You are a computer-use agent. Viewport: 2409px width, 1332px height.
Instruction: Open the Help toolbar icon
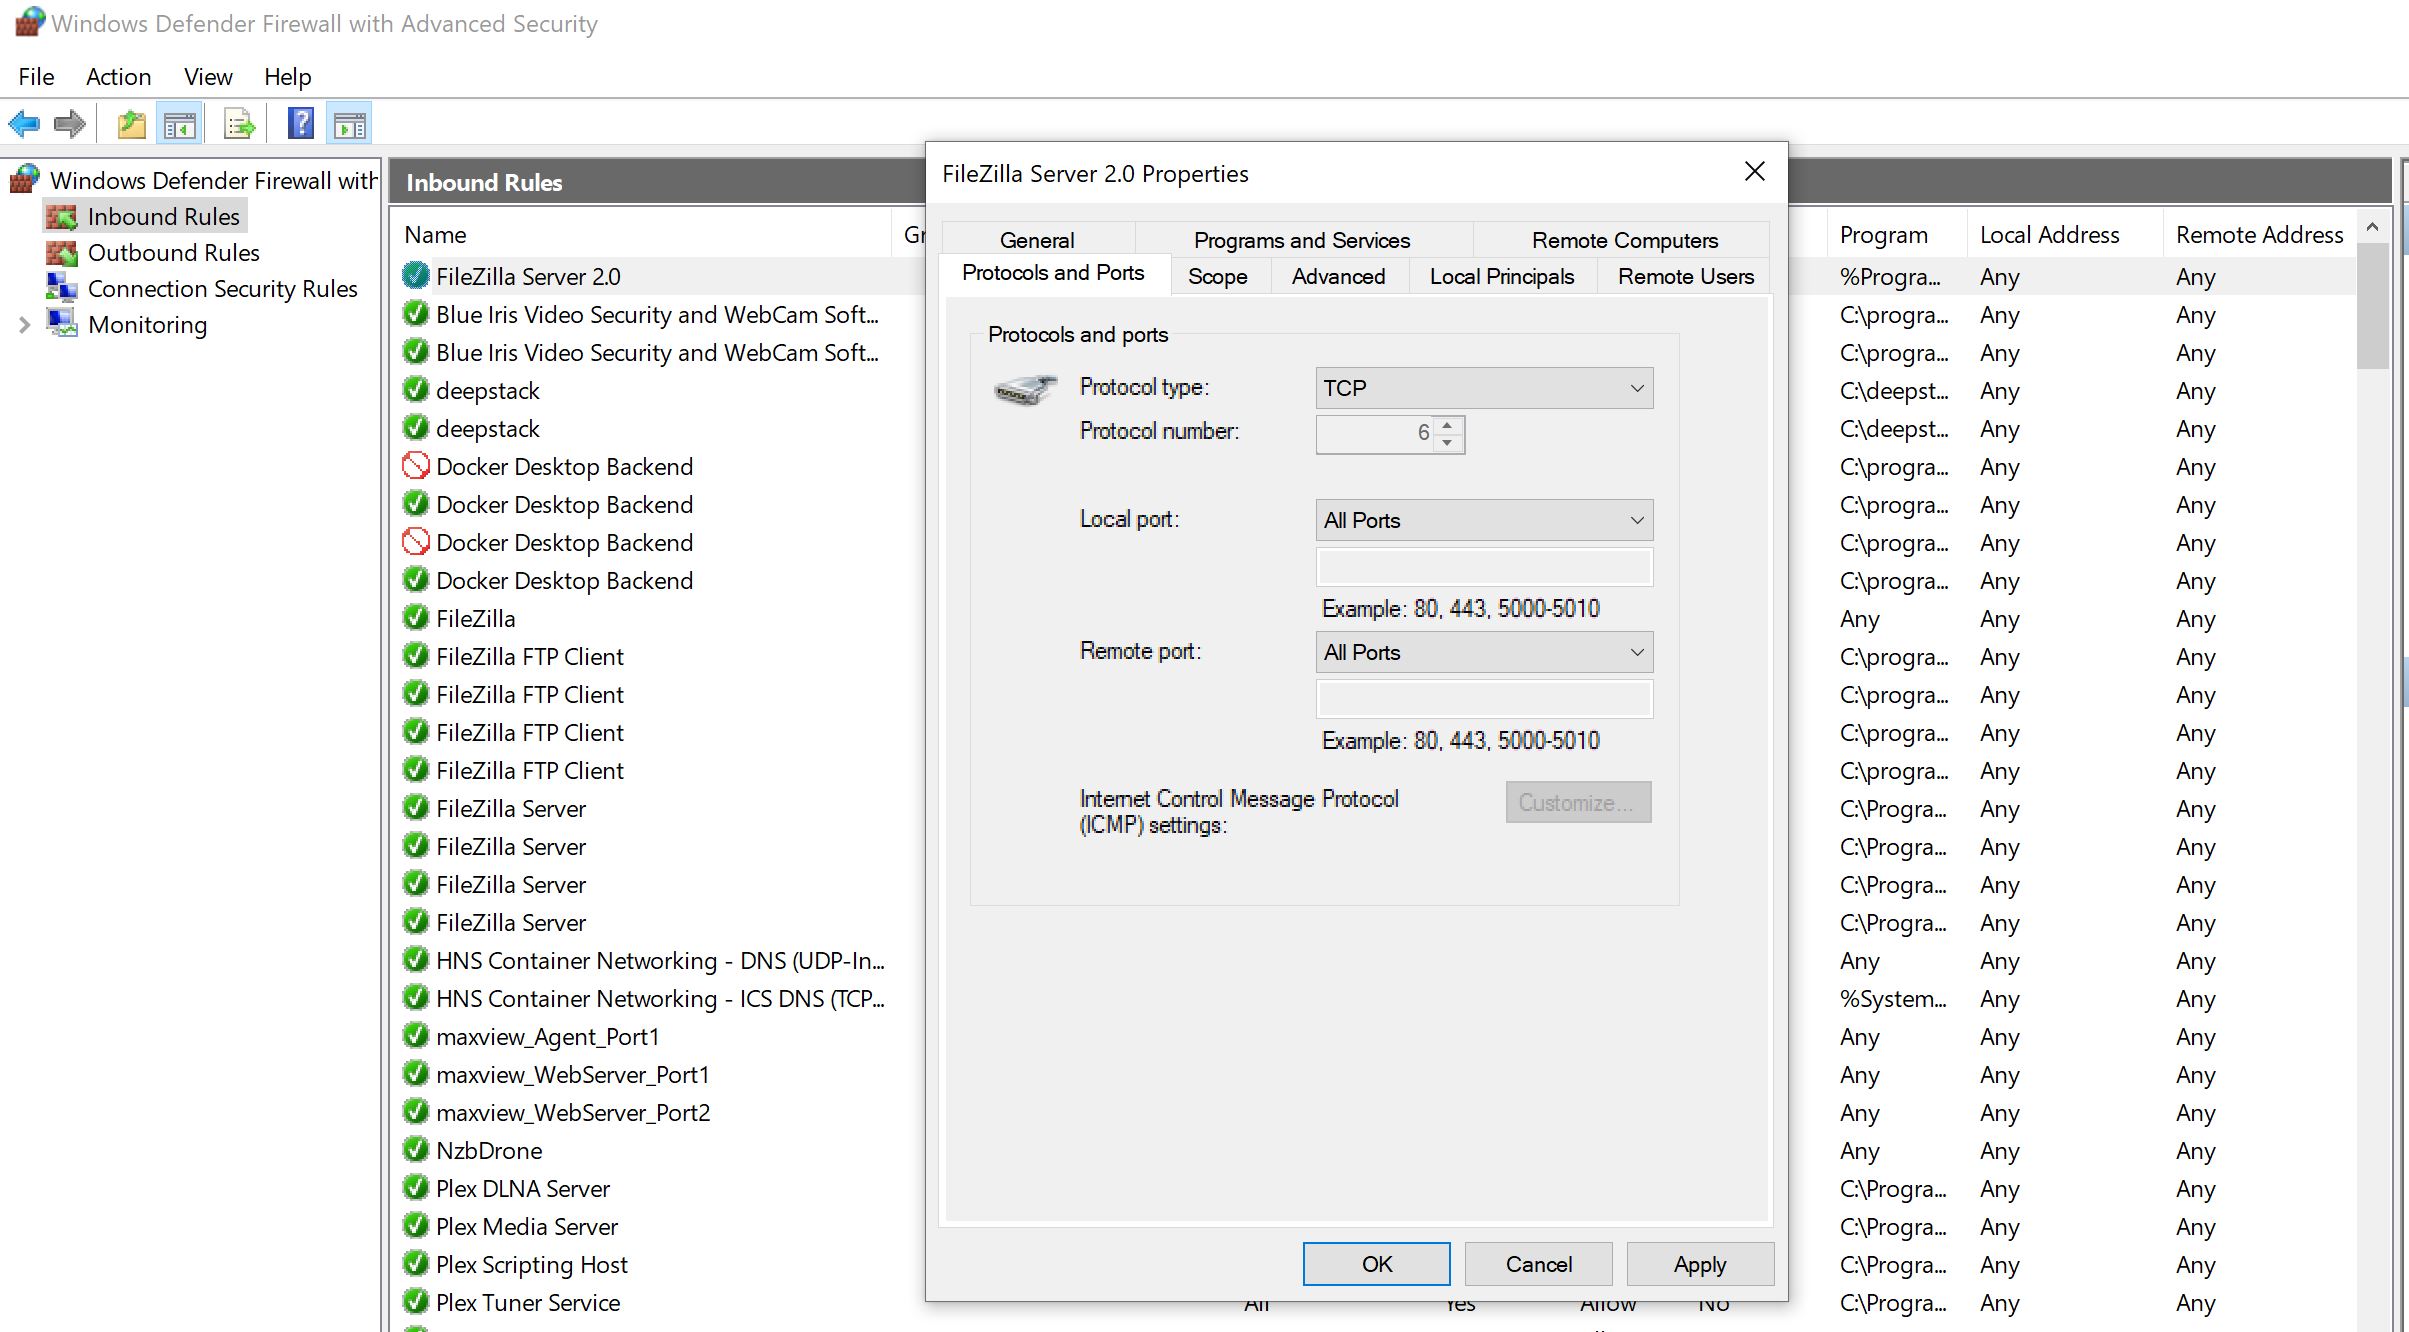[301, 124]
